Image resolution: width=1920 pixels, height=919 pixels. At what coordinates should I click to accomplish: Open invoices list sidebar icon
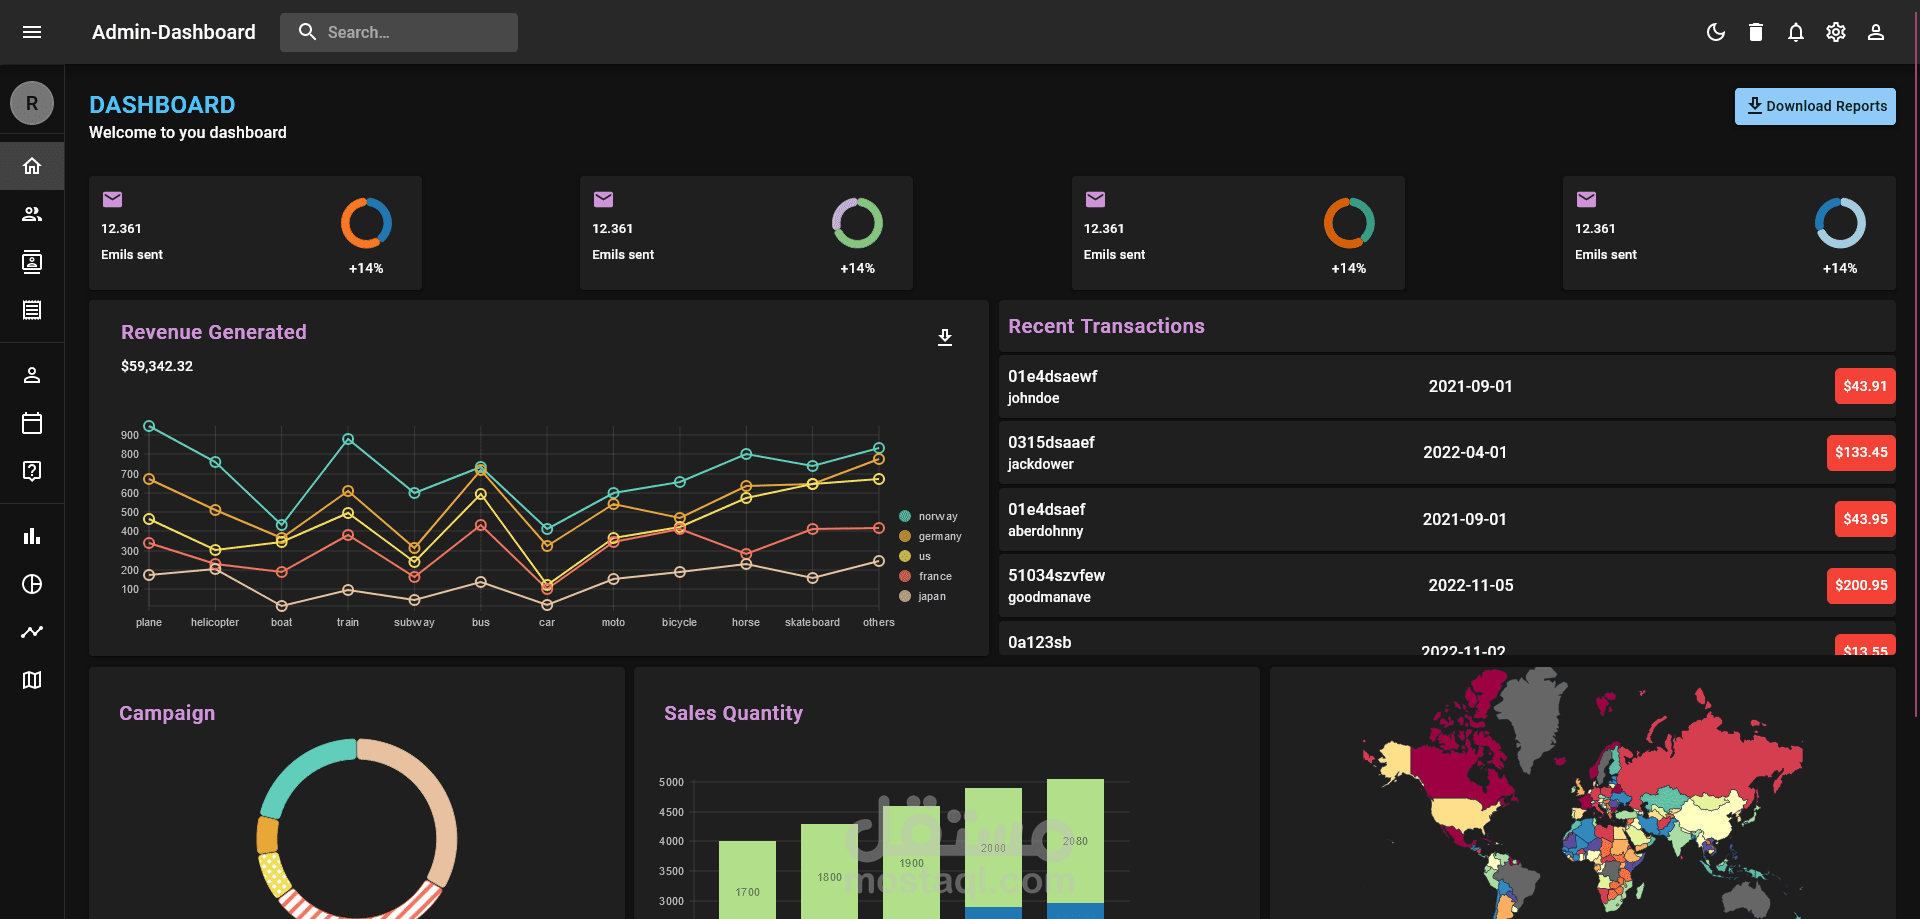click(x=32, y=310)
